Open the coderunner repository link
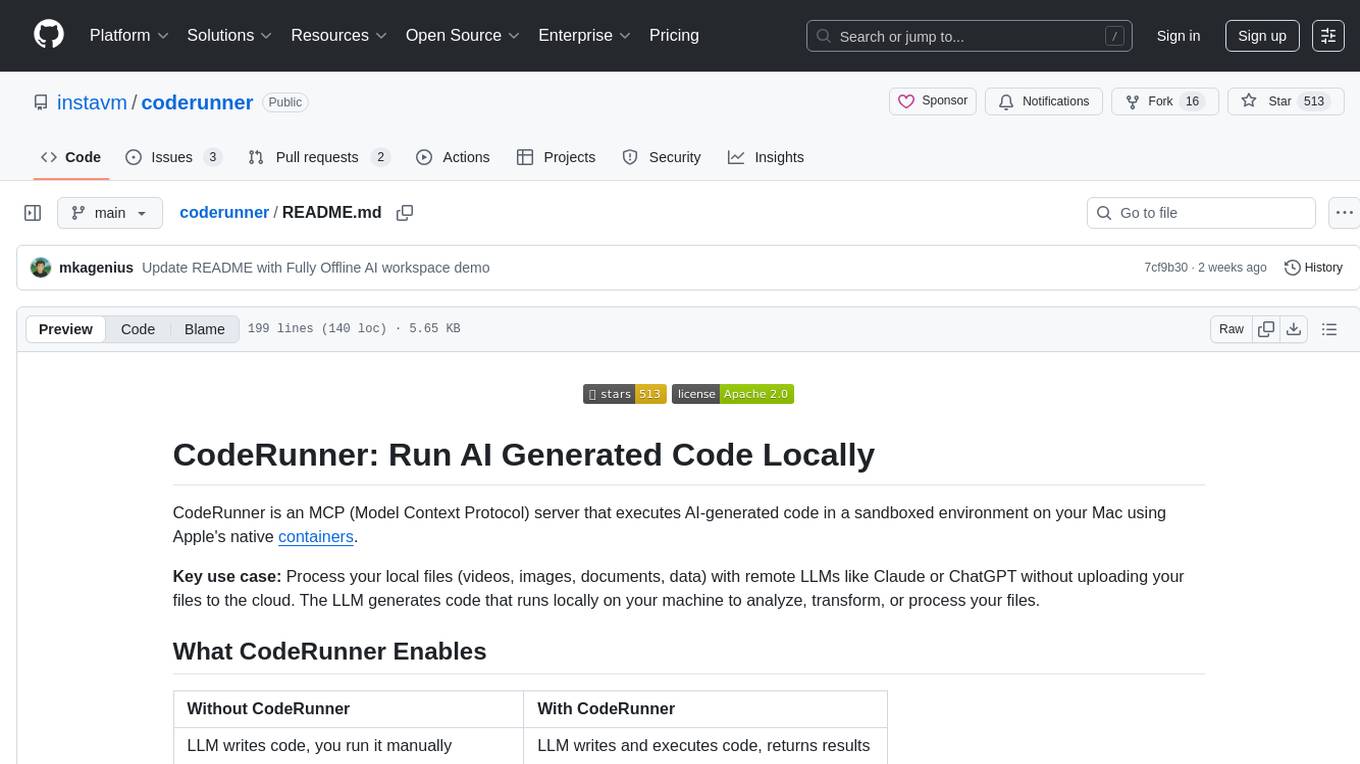 tap(197, 102)
